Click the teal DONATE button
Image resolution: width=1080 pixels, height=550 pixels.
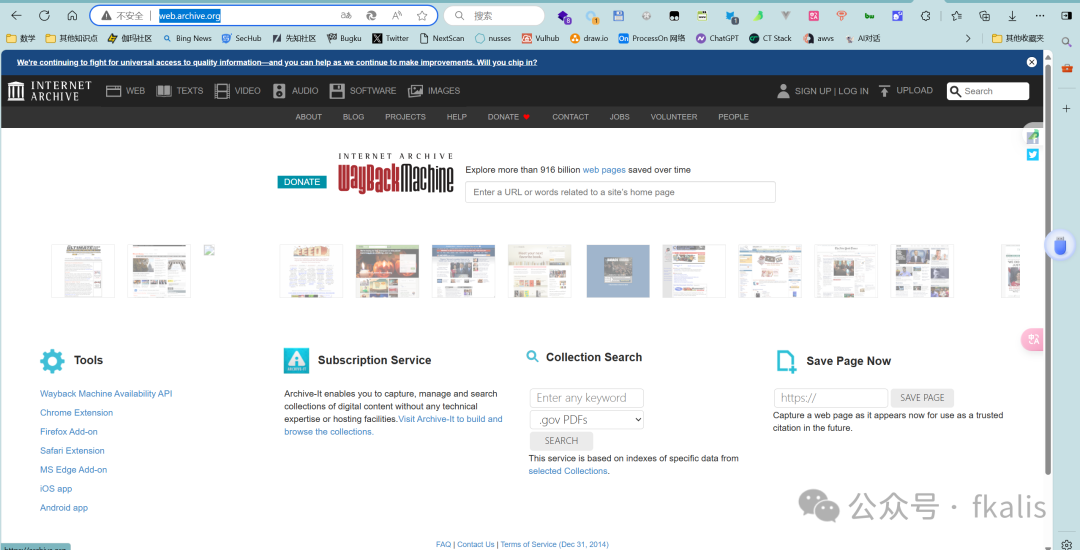pyautogui.click(x=302, y=182)
